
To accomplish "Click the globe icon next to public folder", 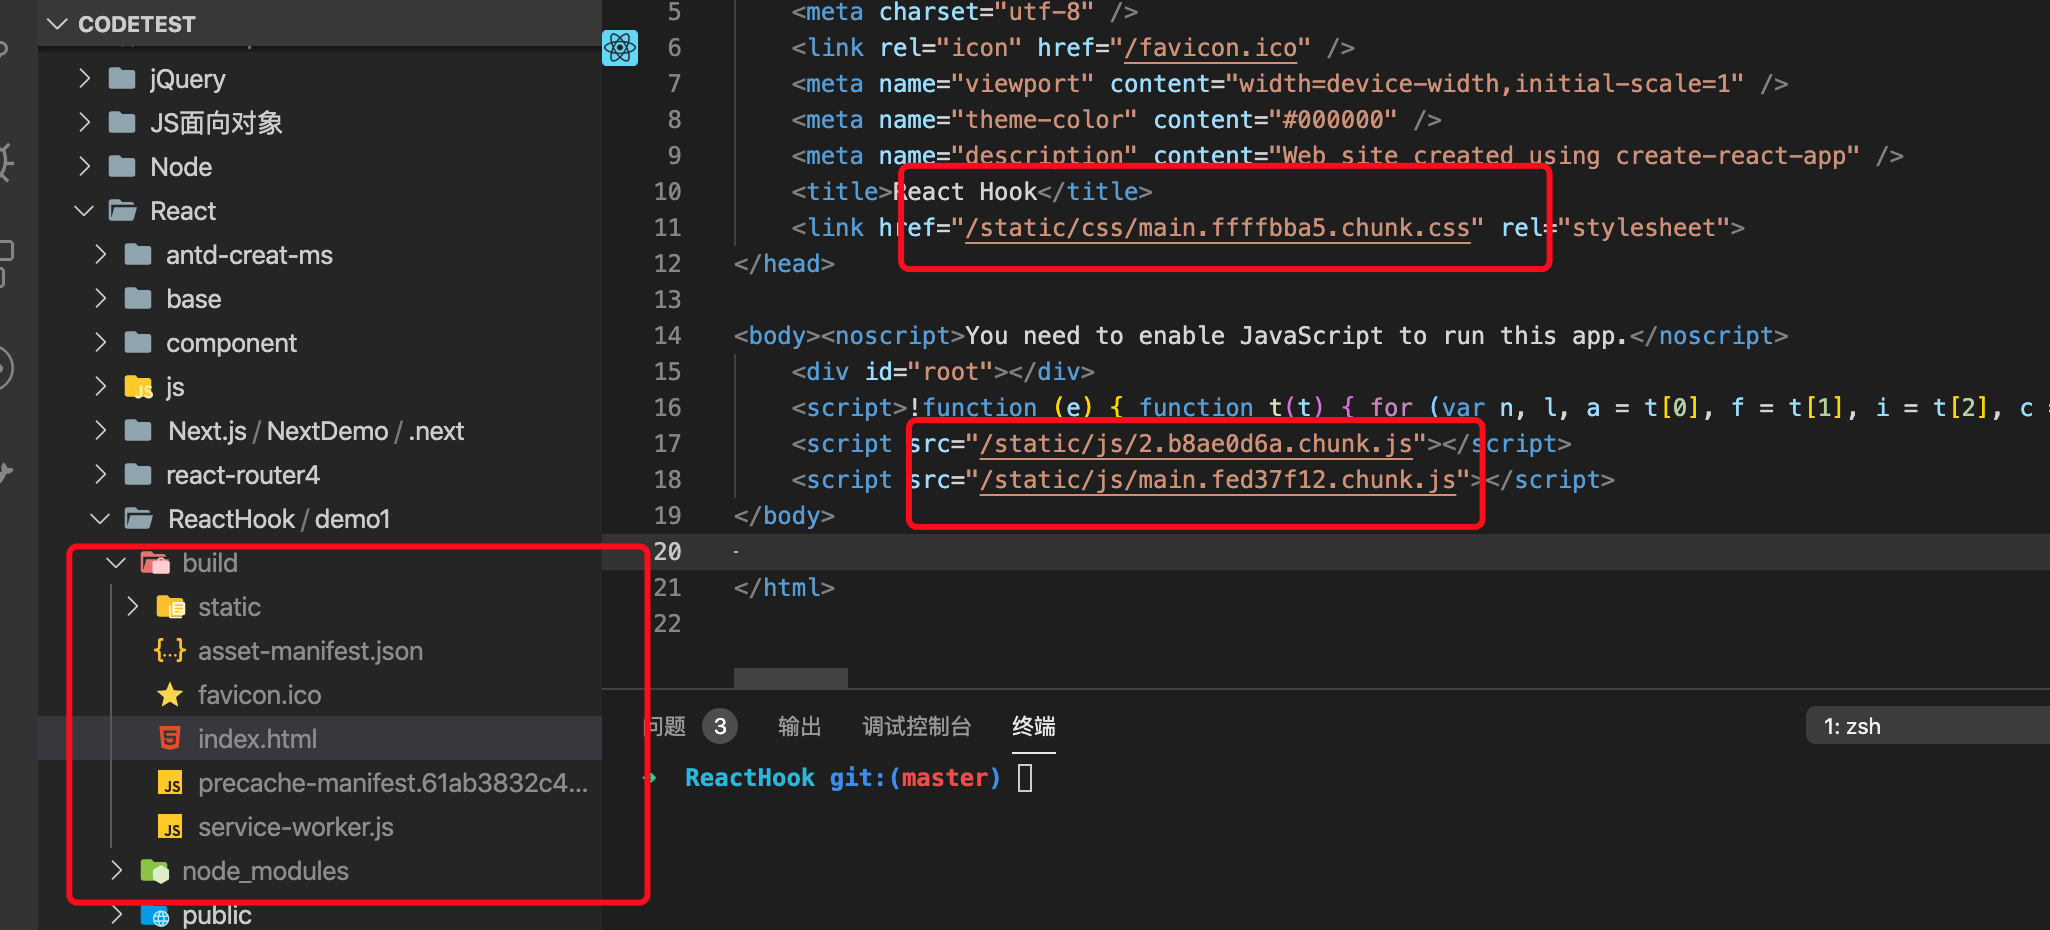I will point(155,913).
